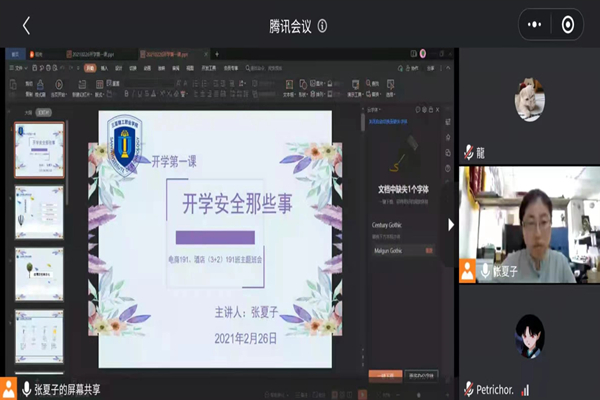Screen dimensions: 600x400
Task: Click the outlined button beside orange download
Action: click(x=421, y=376)
